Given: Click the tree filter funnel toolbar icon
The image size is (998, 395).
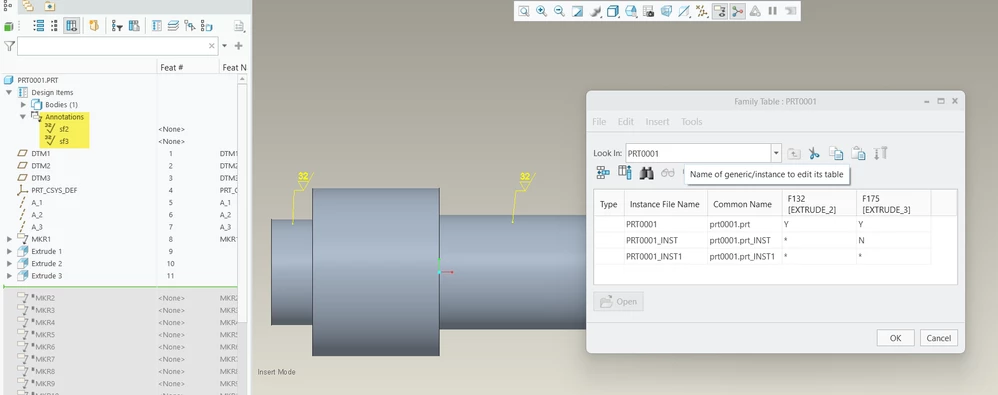Looking at the screenshot, I should (x=117, y=26).
